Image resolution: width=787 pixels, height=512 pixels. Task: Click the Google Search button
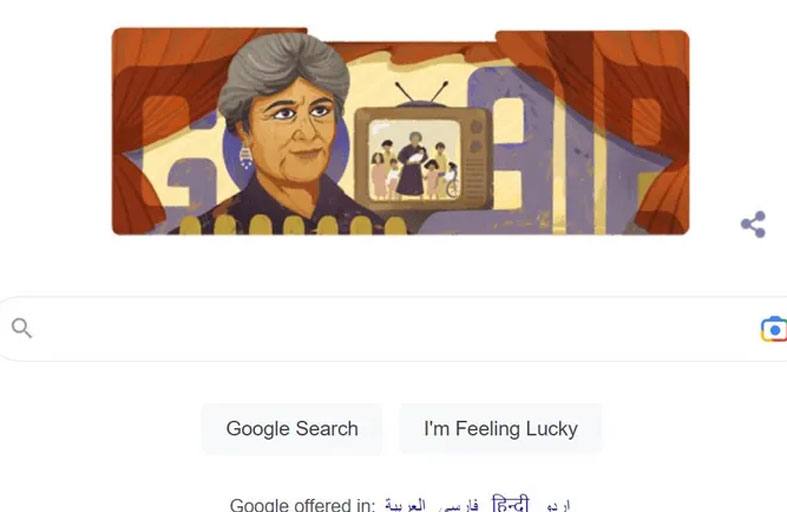(x=292, y=429)
